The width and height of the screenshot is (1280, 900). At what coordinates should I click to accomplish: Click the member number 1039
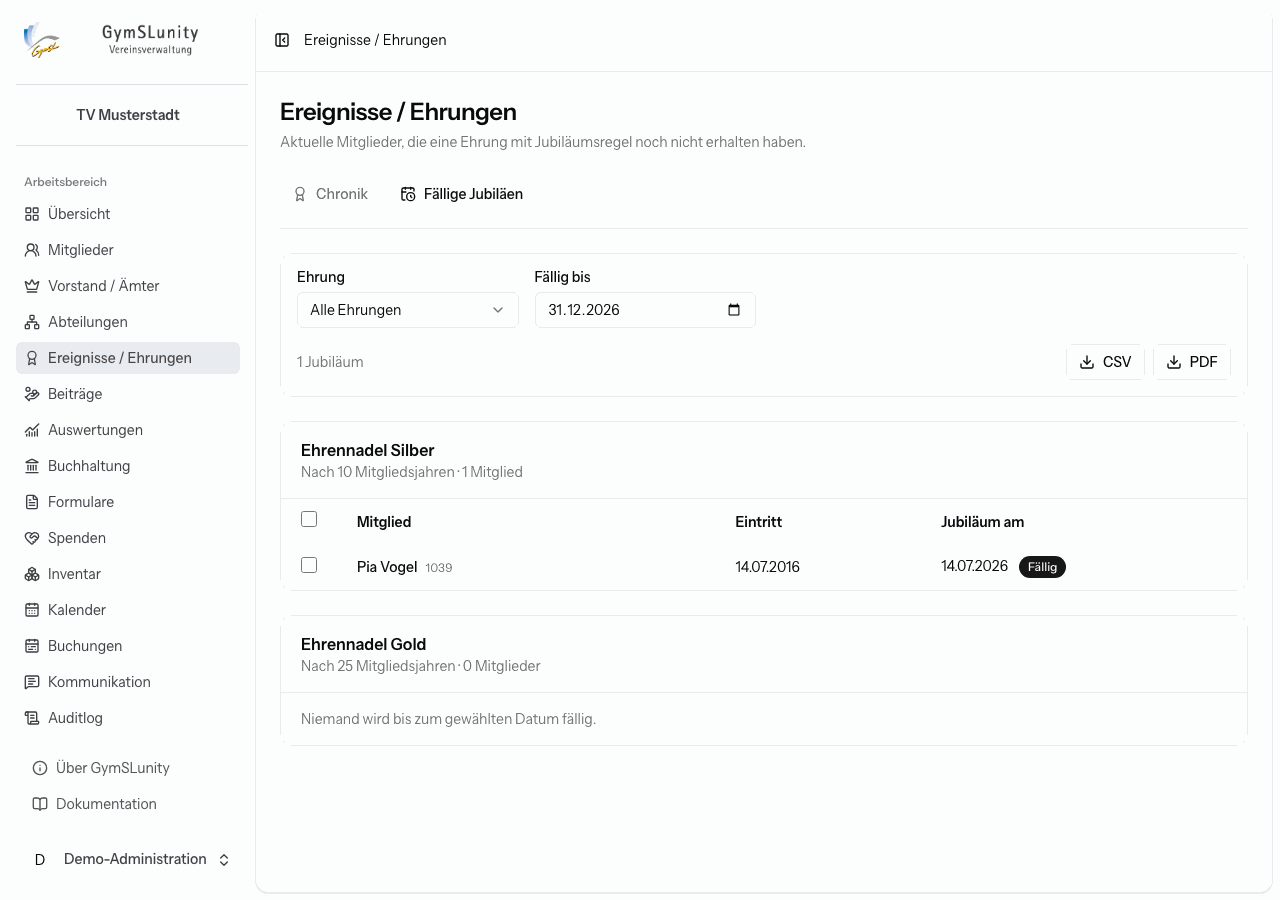coord(439,568)
